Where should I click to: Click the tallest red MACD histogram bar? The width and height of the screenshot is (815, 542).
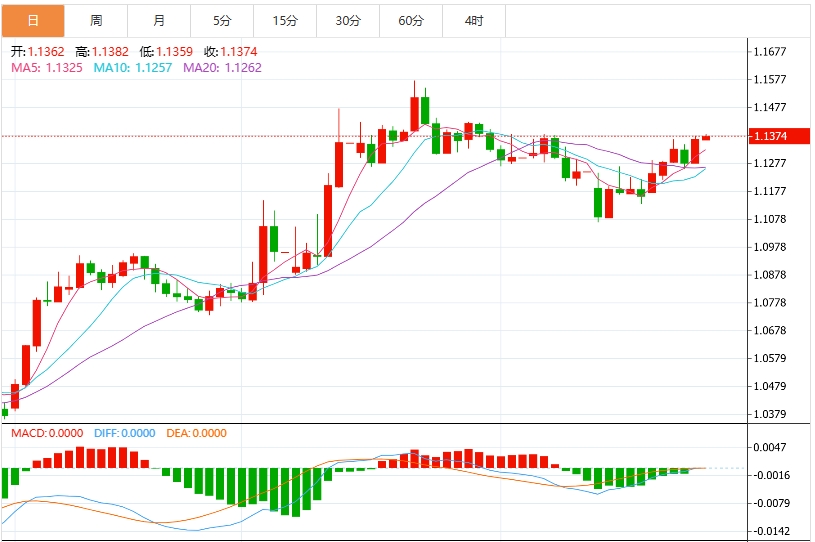(x=80, y=457)
